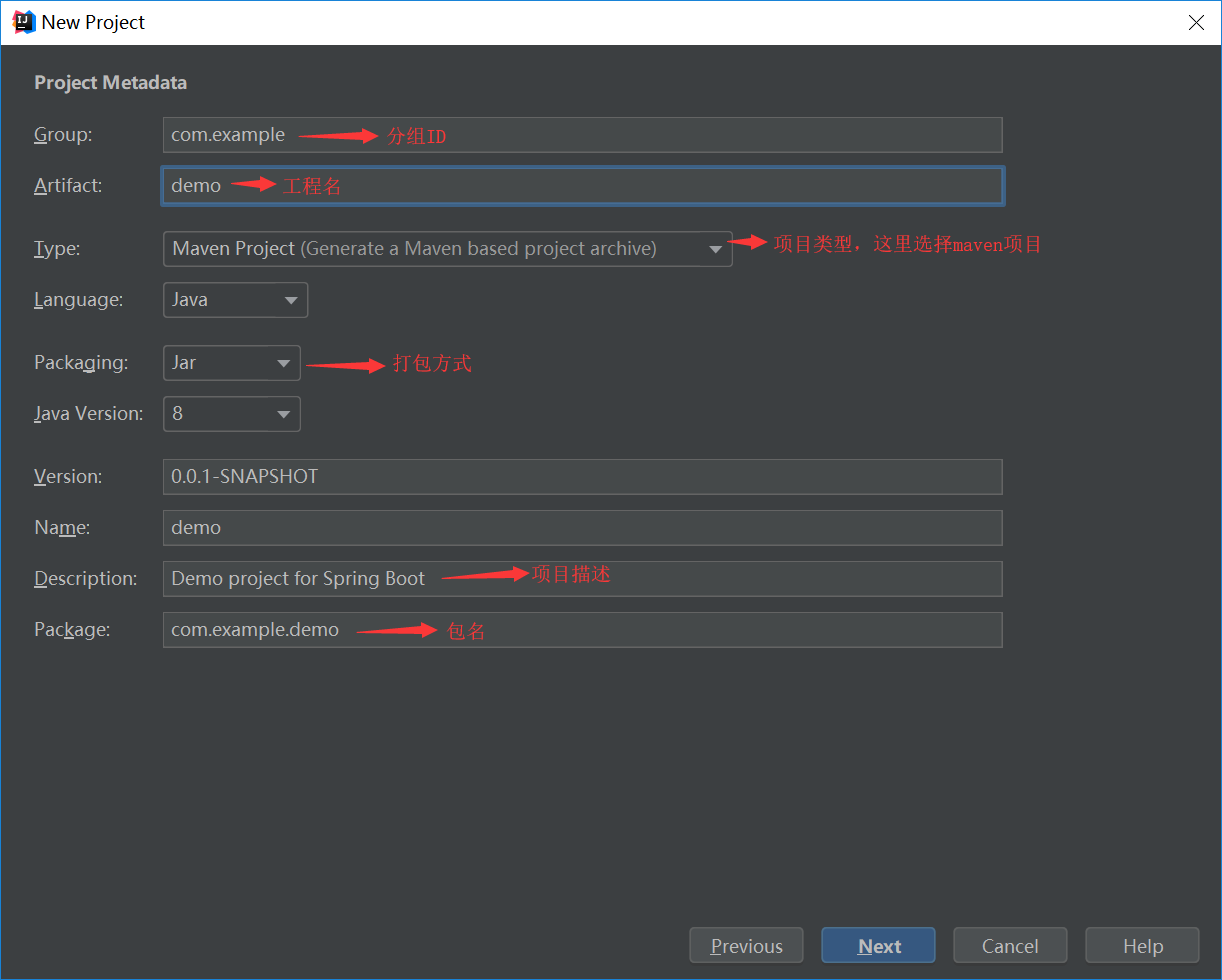The image size is (1222, 980).
Task: Open the Type dropdown for Maven Project
Action: (x=447, y=249)
